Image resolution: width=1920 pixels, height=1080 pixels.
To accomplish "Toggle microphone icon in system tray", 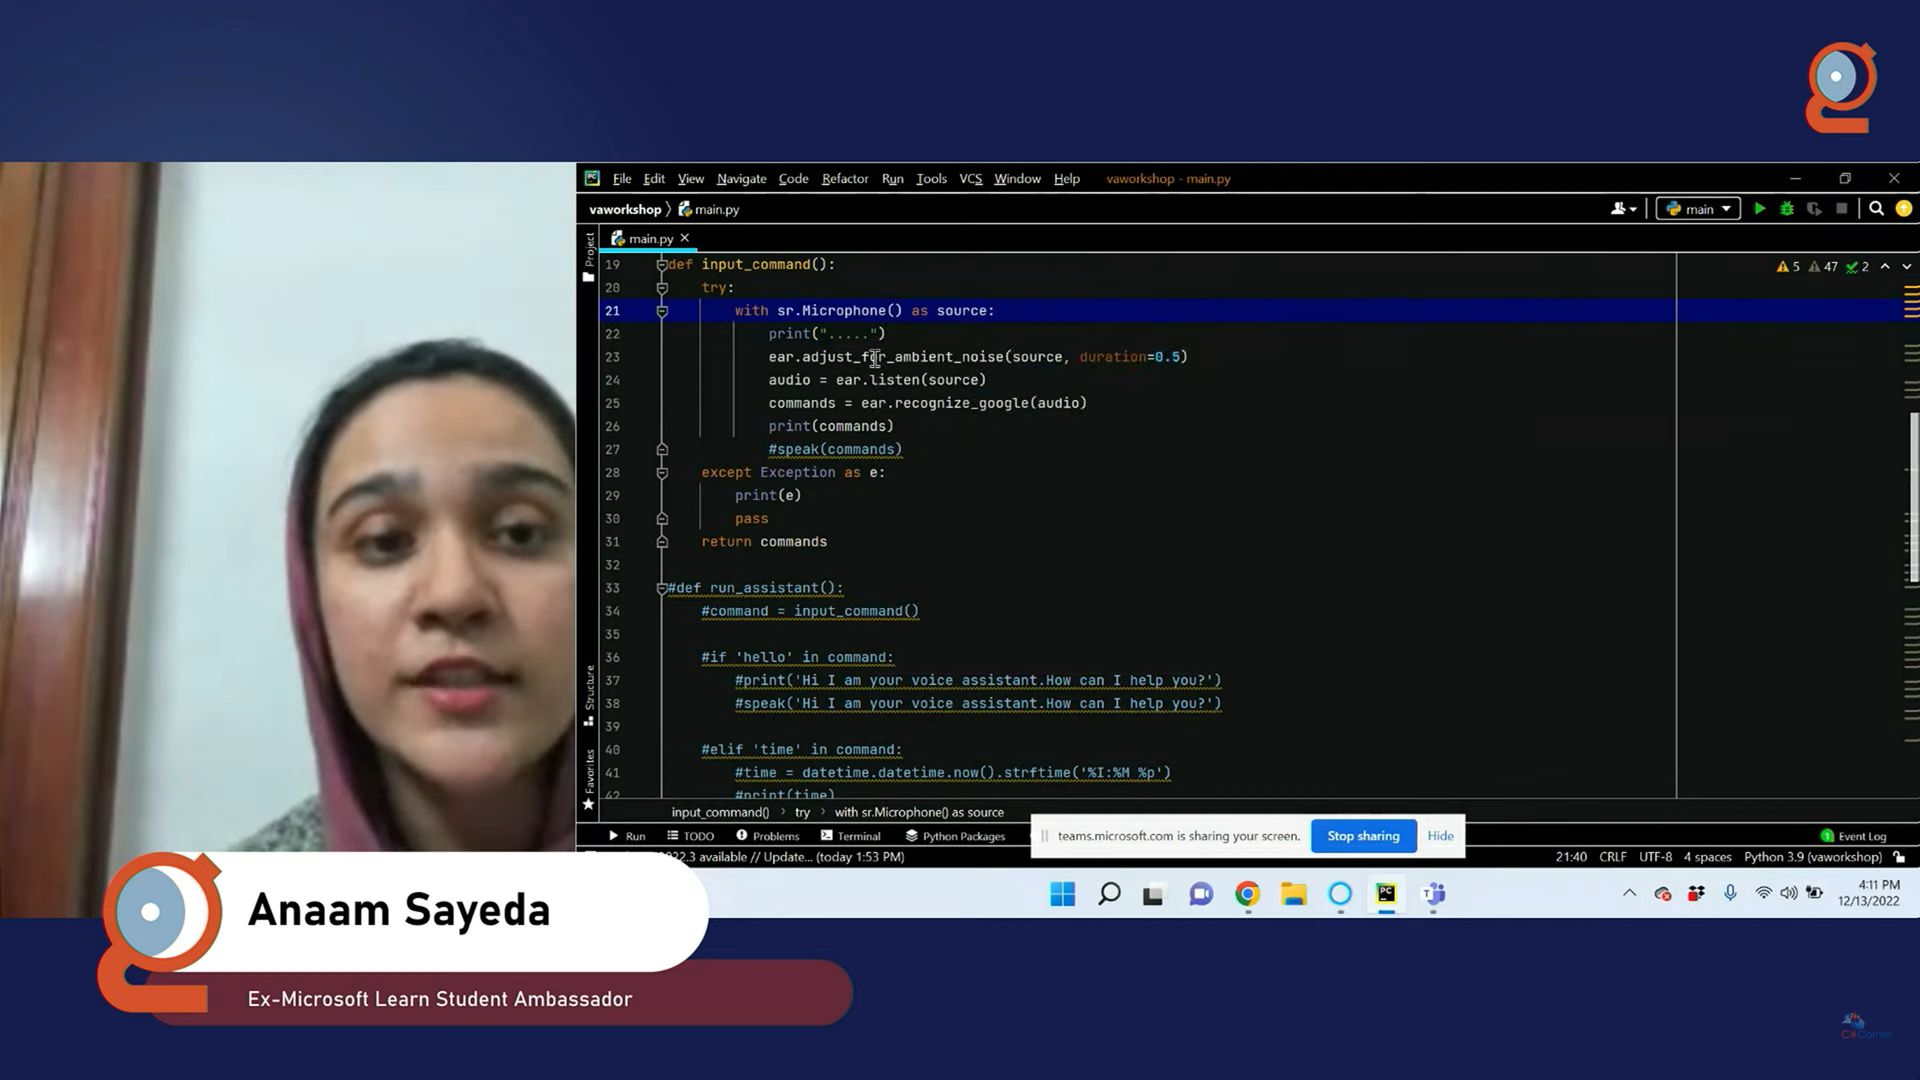I will click(x=1730, y=894).
